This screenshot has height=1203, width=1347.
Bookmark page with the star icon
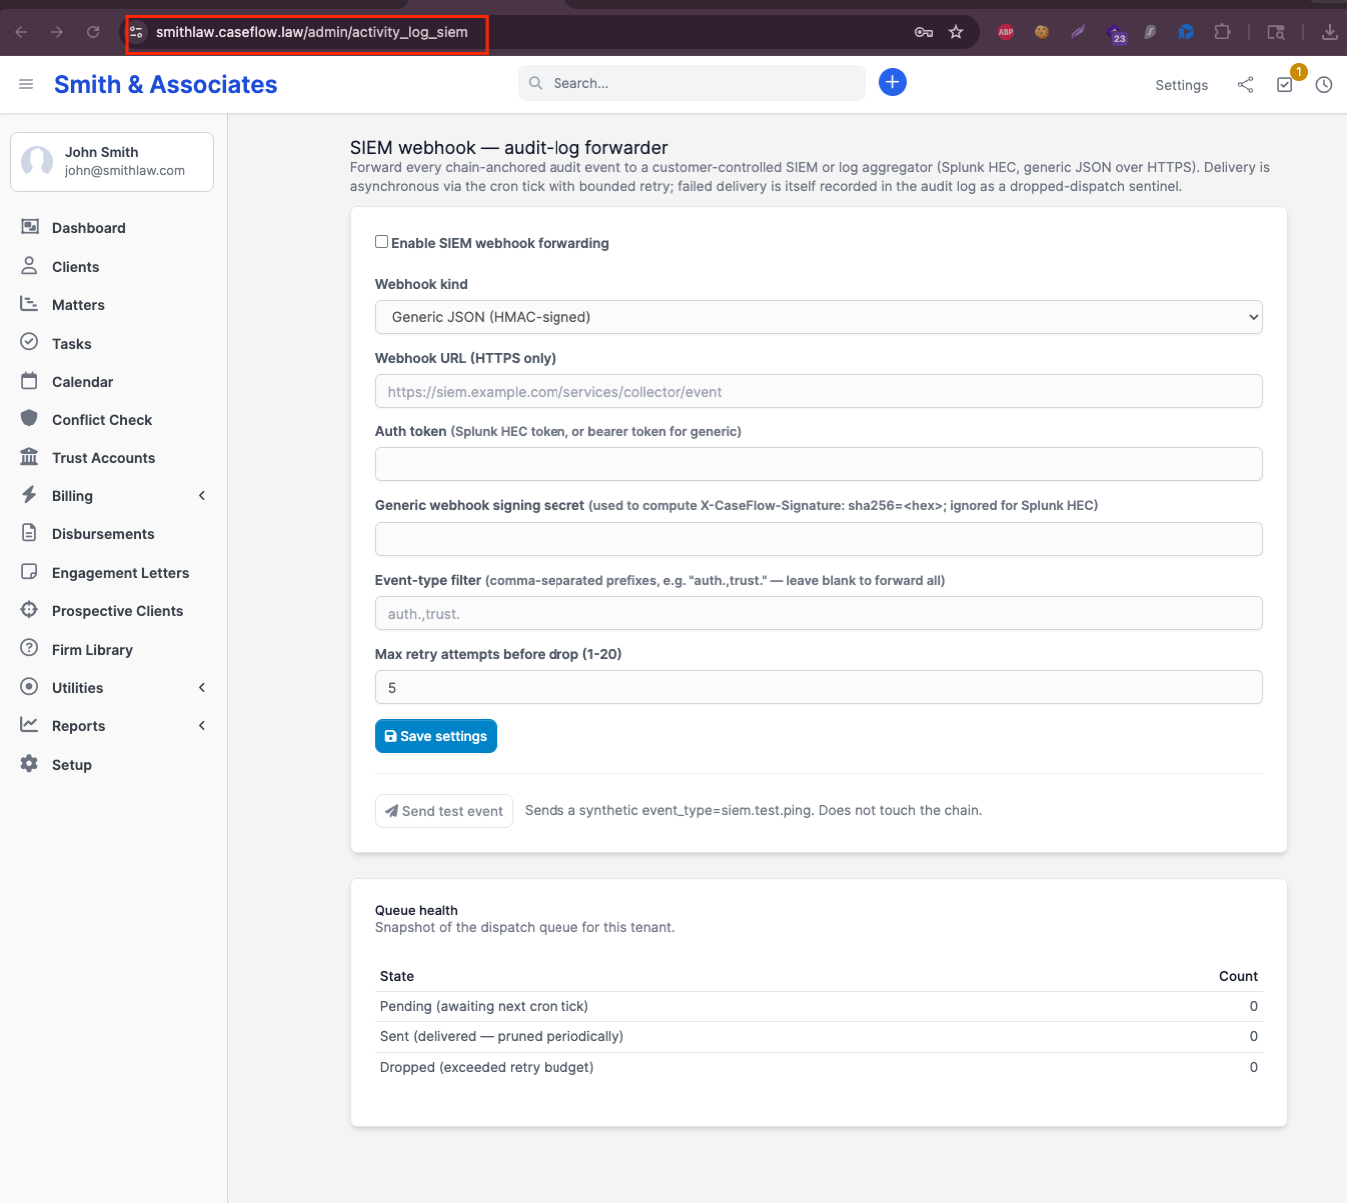pos(956,32)
